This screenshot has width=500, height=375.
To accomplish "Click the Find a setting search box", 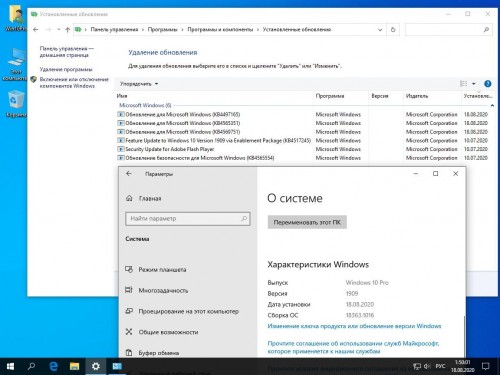I will tap(188, 219).
